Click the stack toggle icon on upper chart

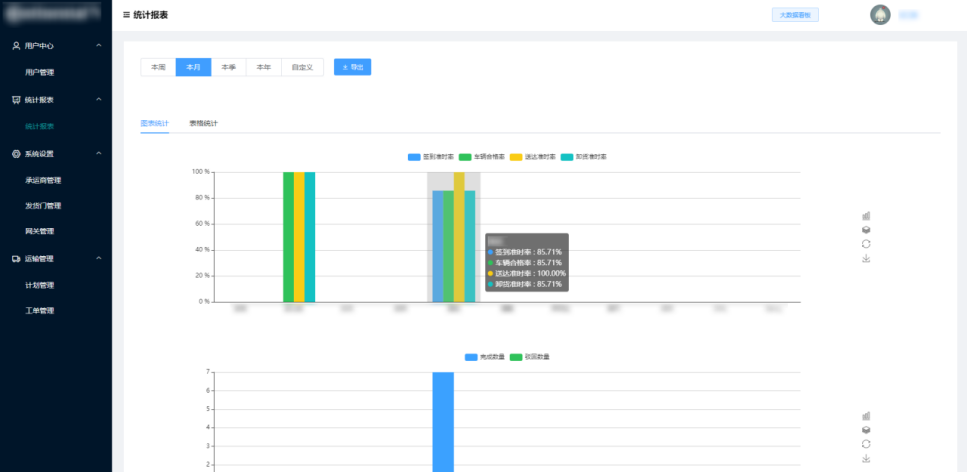pyautogui.click(x=866, y=230)
